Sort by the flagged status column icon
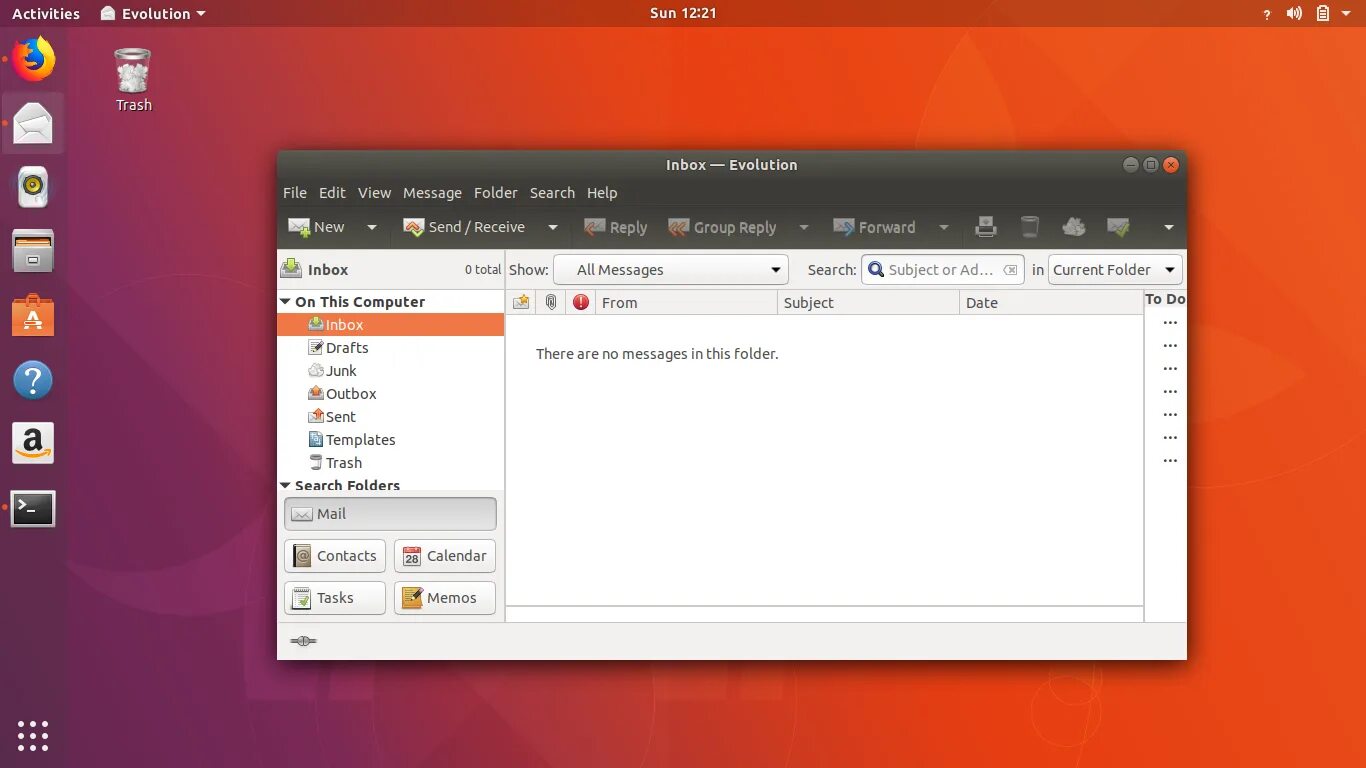The width and height of the screenshot is (1366, 768). [521, 302]
